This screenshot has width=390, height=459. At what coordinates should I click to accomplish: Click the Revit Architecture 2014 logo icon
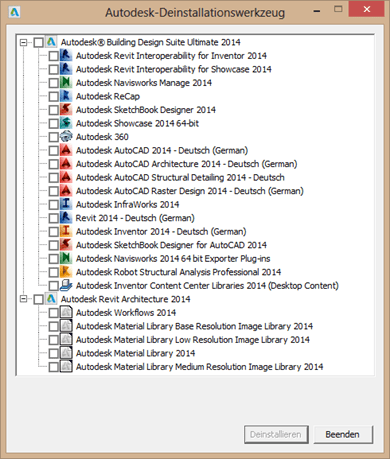point(51,299)
